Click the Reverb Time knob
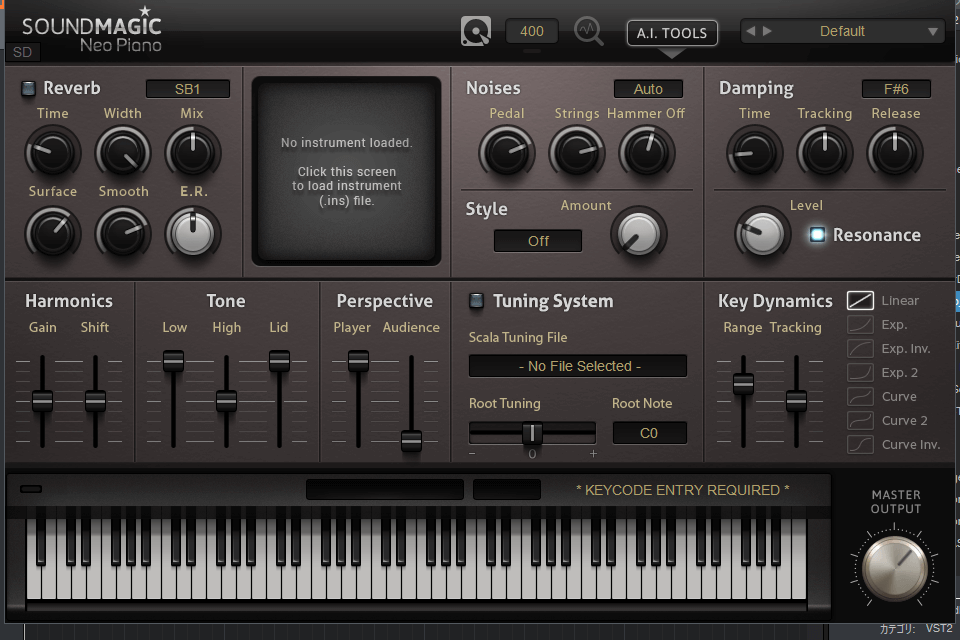The image size is (960, 640). pyautogui.click(x=53, y=153)
